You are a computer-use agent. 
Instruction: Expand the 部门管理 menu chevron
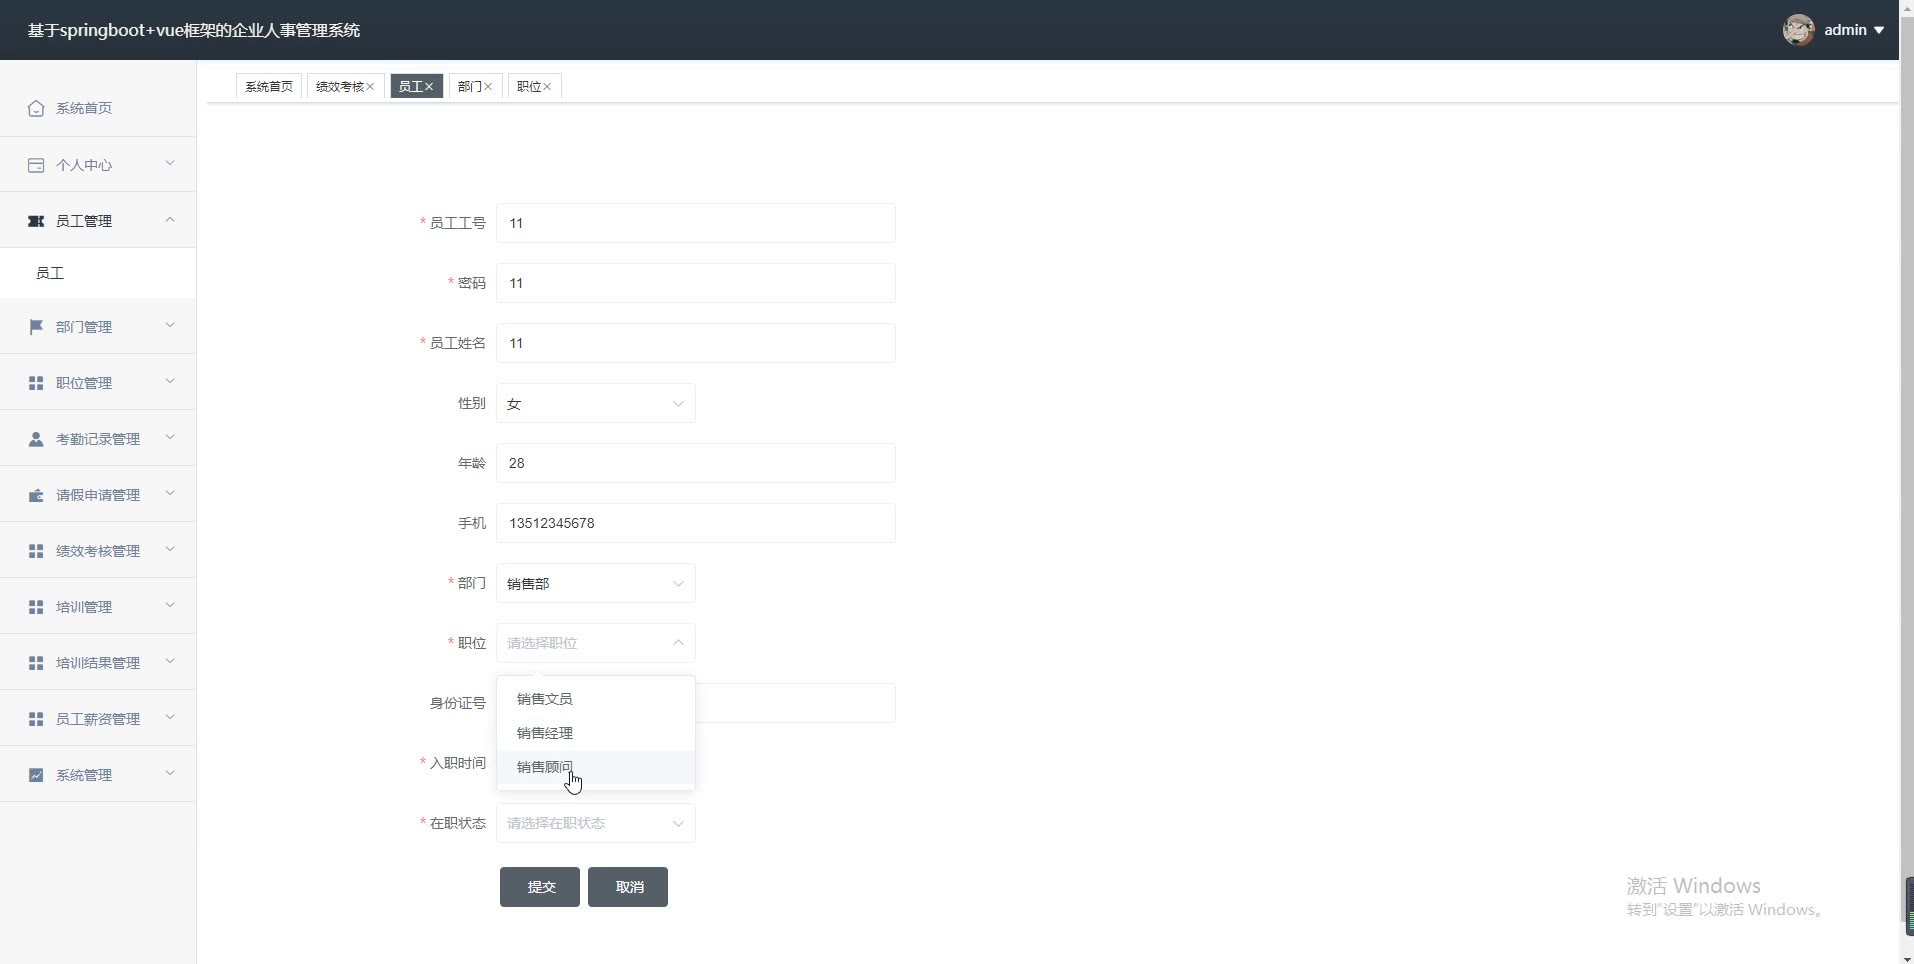click(x=169, y=325)
